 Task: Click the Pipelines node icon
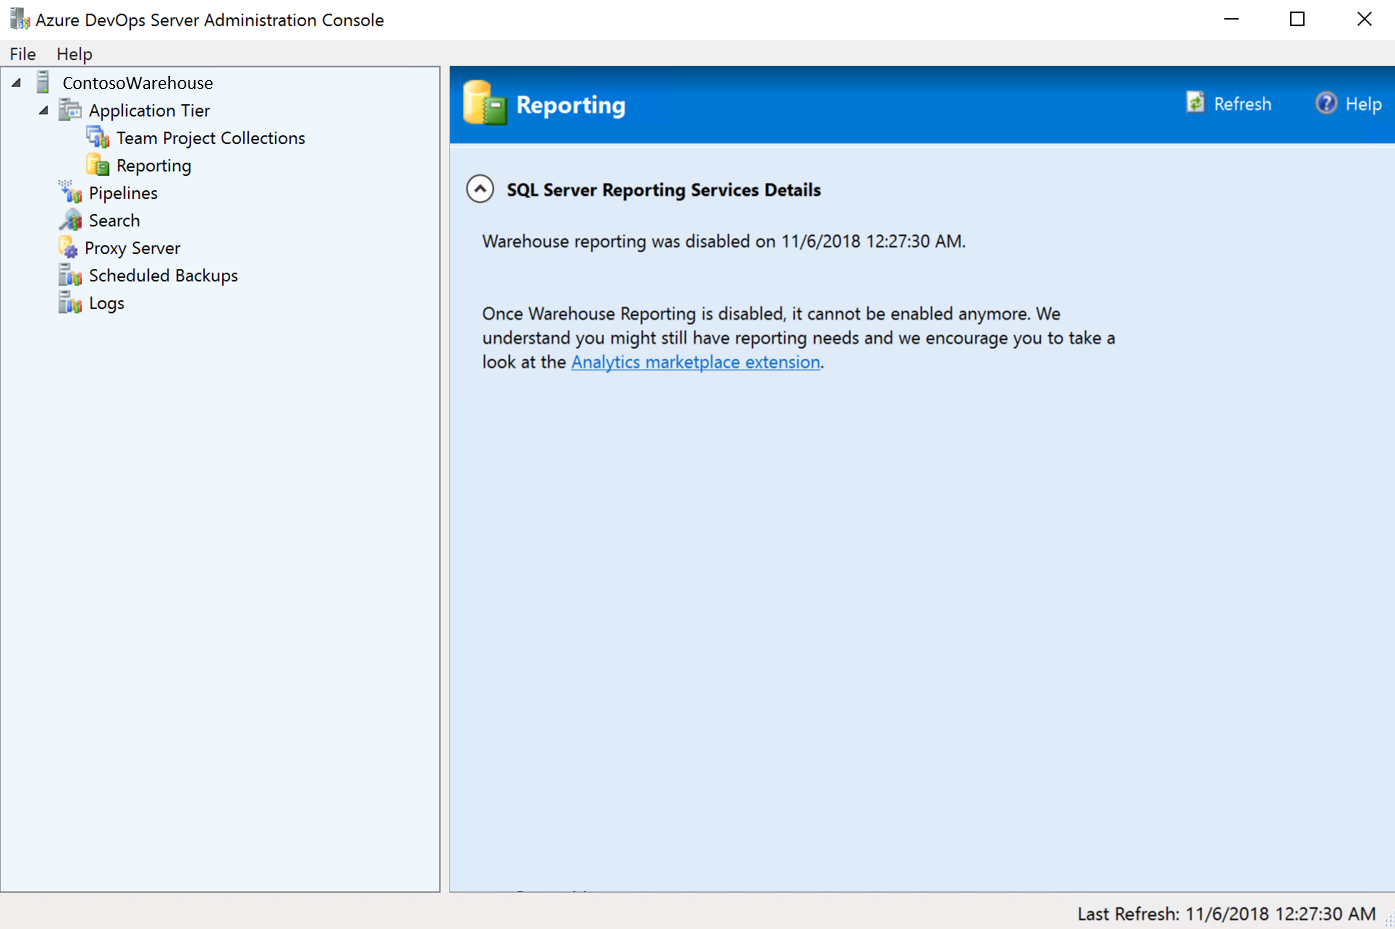pos(70,193)
